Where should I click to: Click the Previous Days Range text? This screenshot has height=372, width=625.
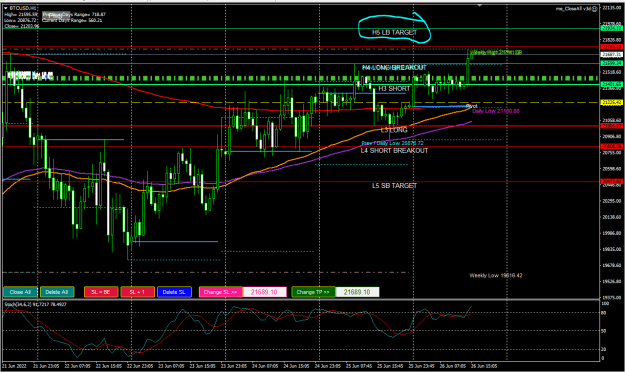point(74,14)
